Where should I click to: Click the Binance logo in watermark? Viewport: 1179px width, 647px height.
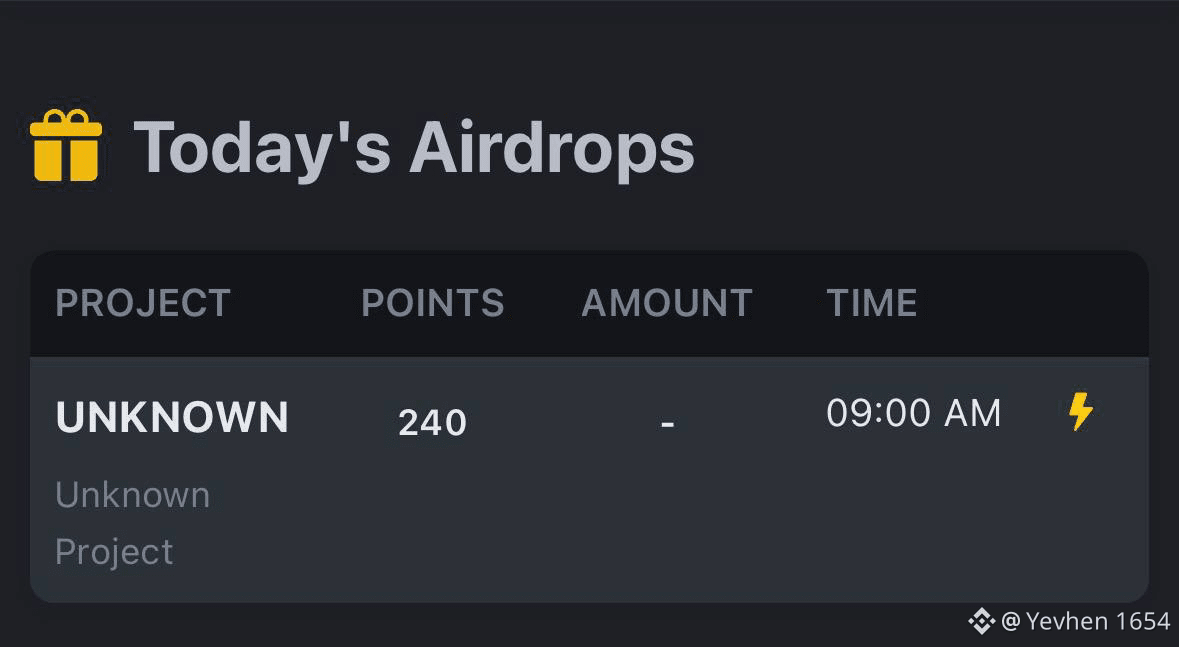[981, 621]
